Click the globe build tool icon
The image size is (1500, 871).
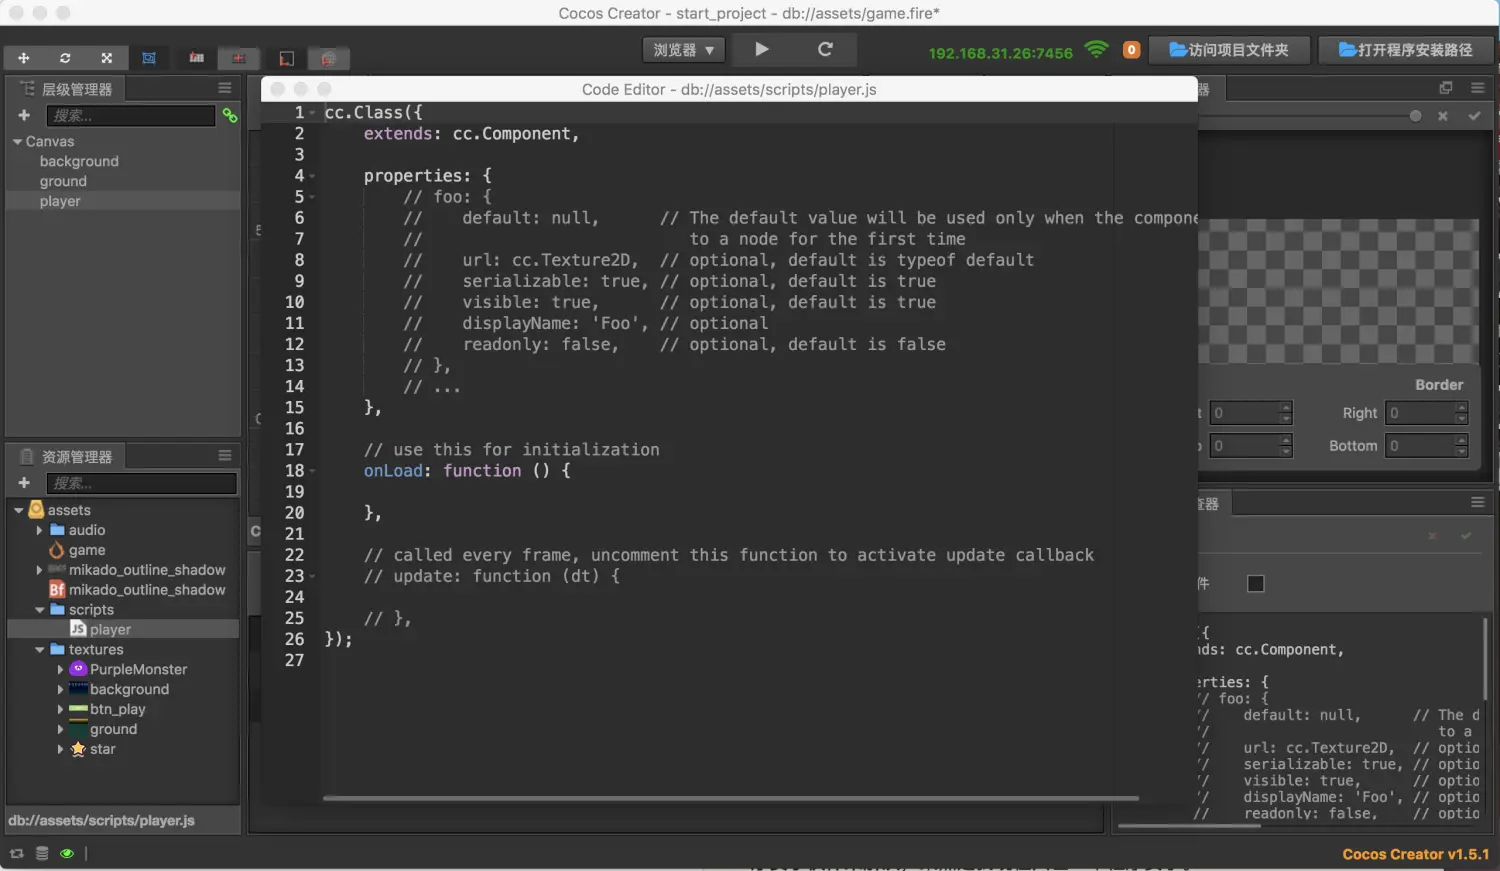click(328, 58)
